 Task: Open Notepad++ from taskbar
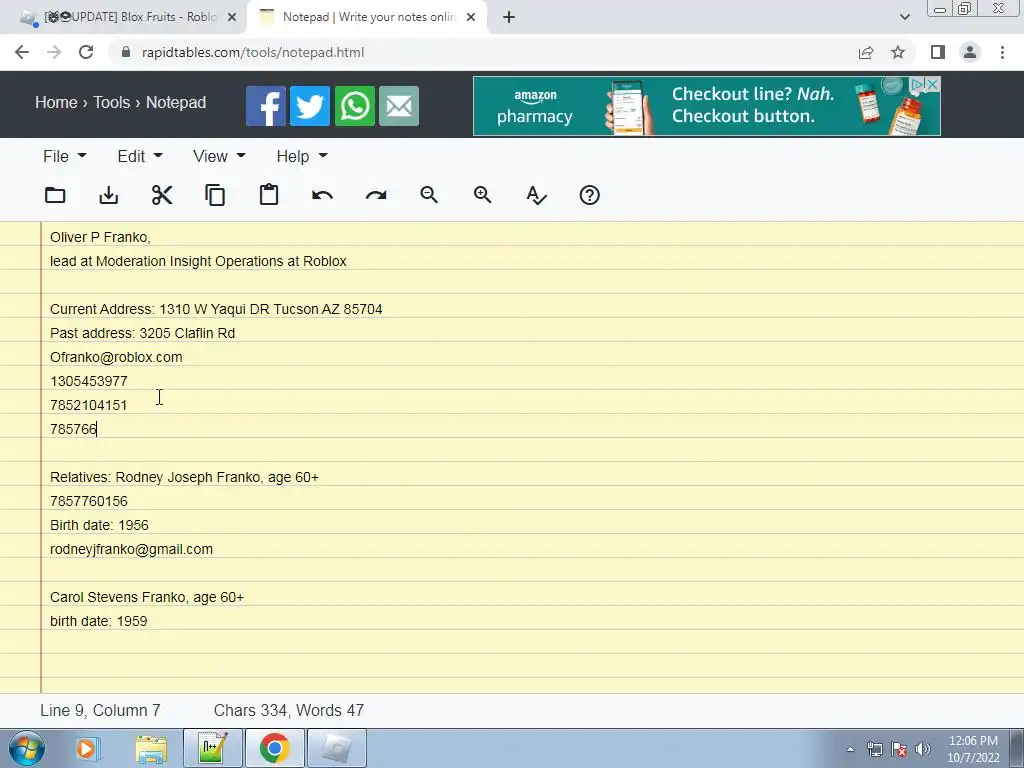[213, 748]
